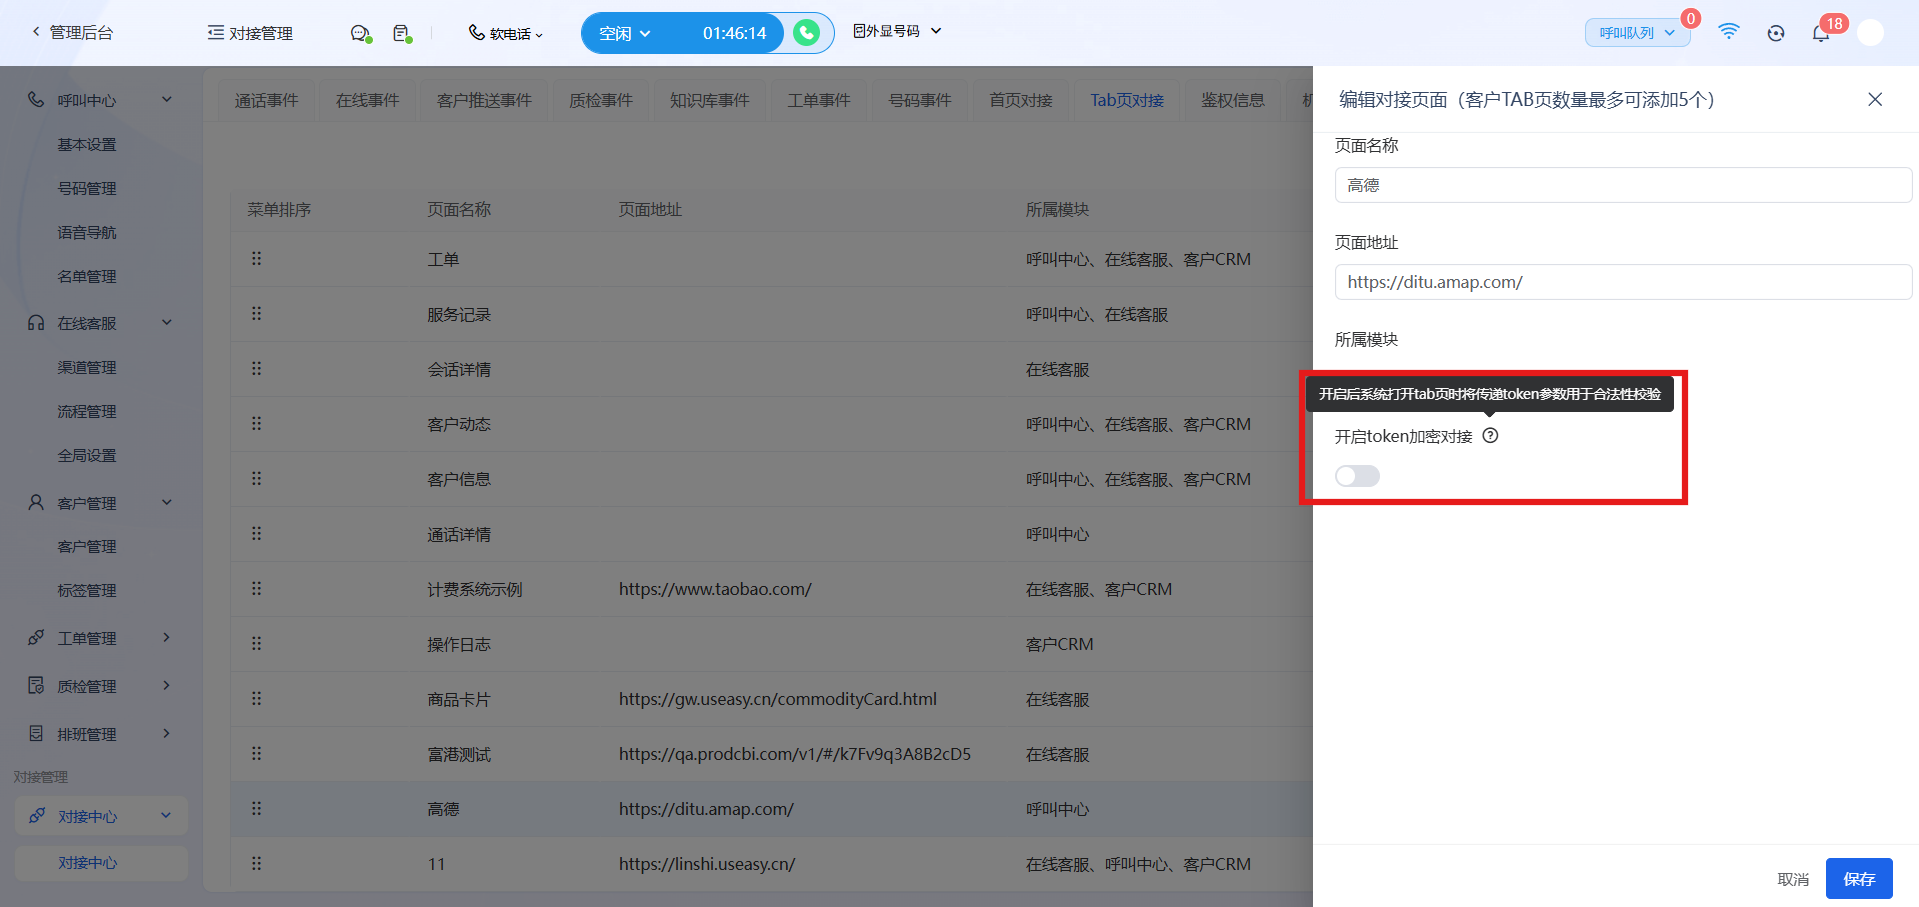Open the 外显号码 dropdown
This screenshot has height=907, width=1919.
click(x=897, y=32)
